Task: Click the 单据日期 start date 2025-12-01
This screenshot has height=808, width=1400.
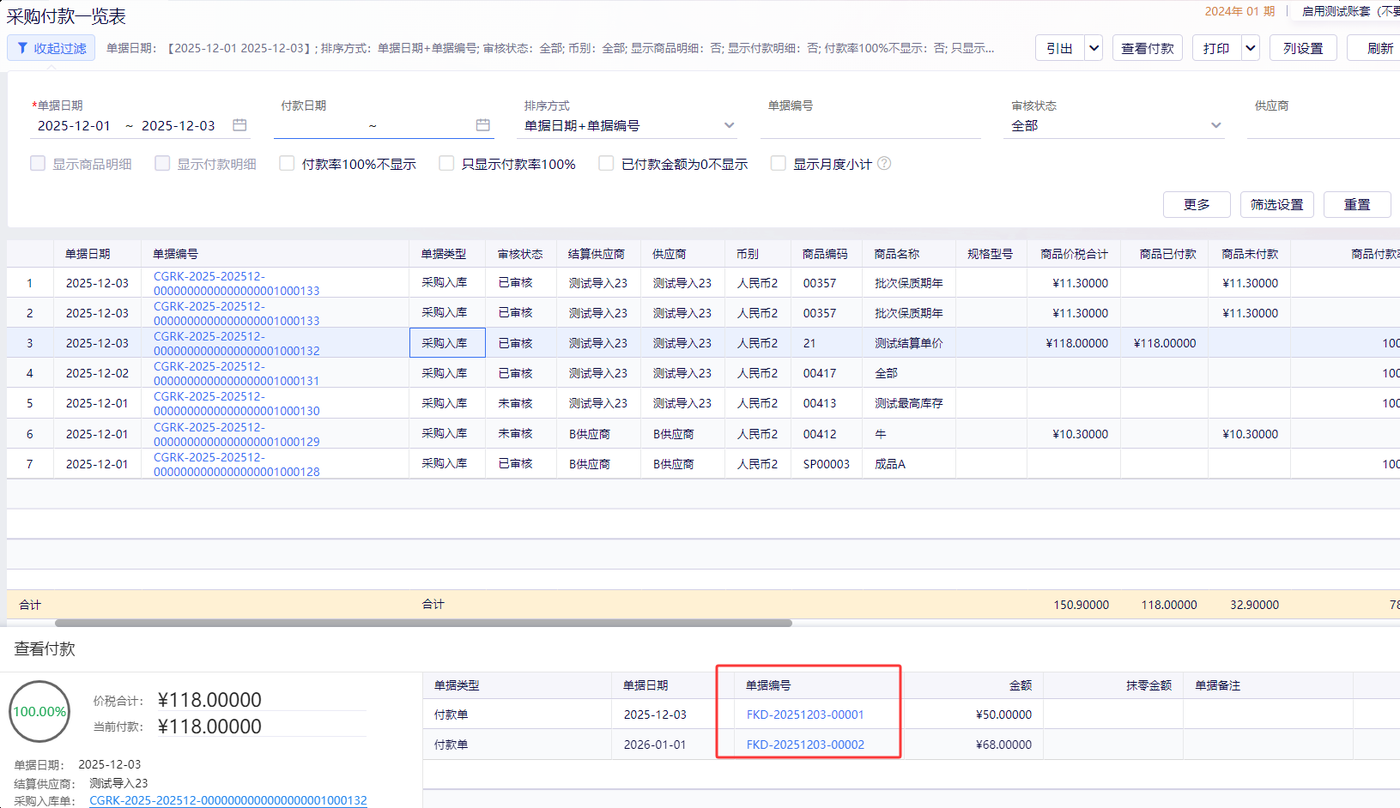Action: [74, 126]
